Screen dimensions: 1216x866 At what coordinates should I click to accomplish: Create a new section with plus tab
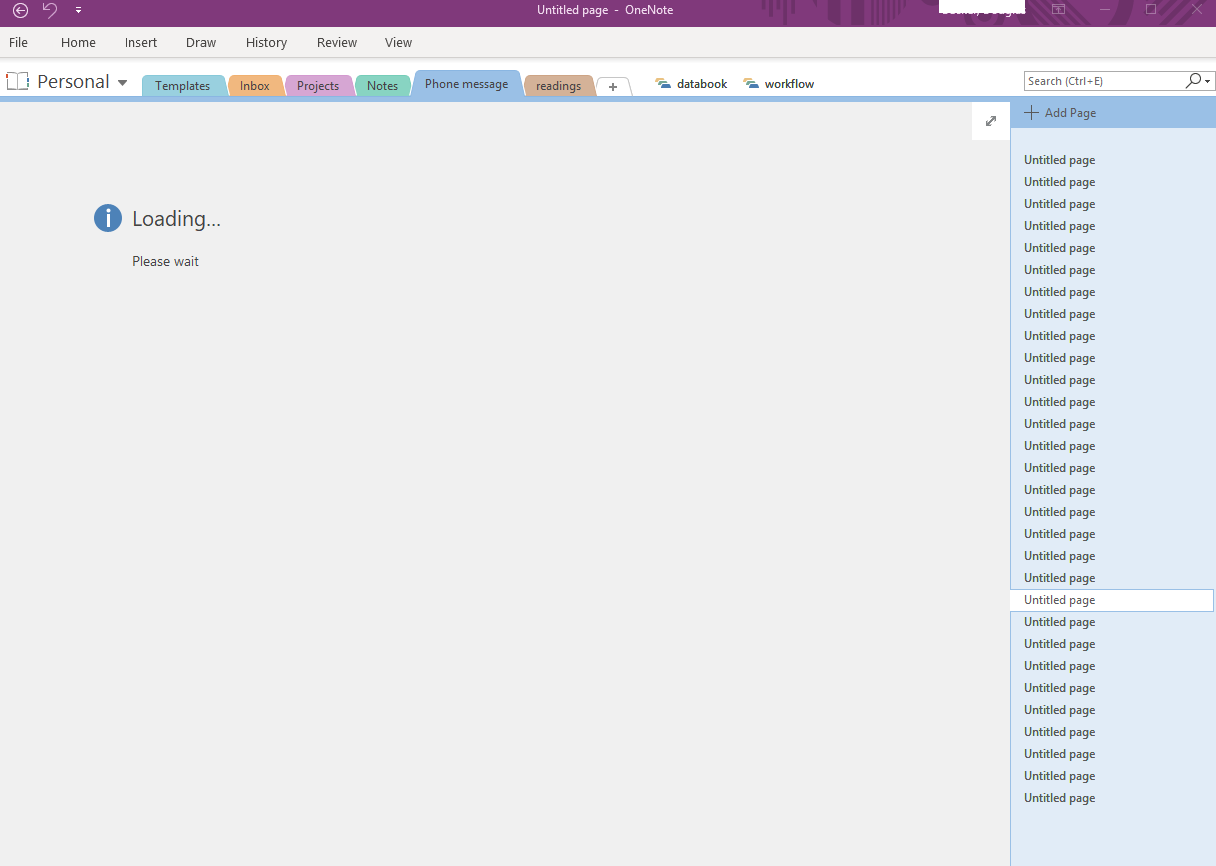(x=613, y=87)
